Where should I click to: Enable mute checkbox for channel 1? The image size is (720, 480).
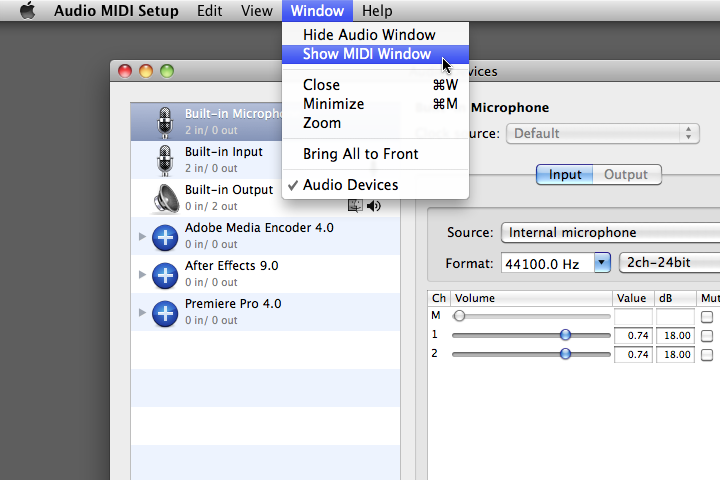point(707,335)
